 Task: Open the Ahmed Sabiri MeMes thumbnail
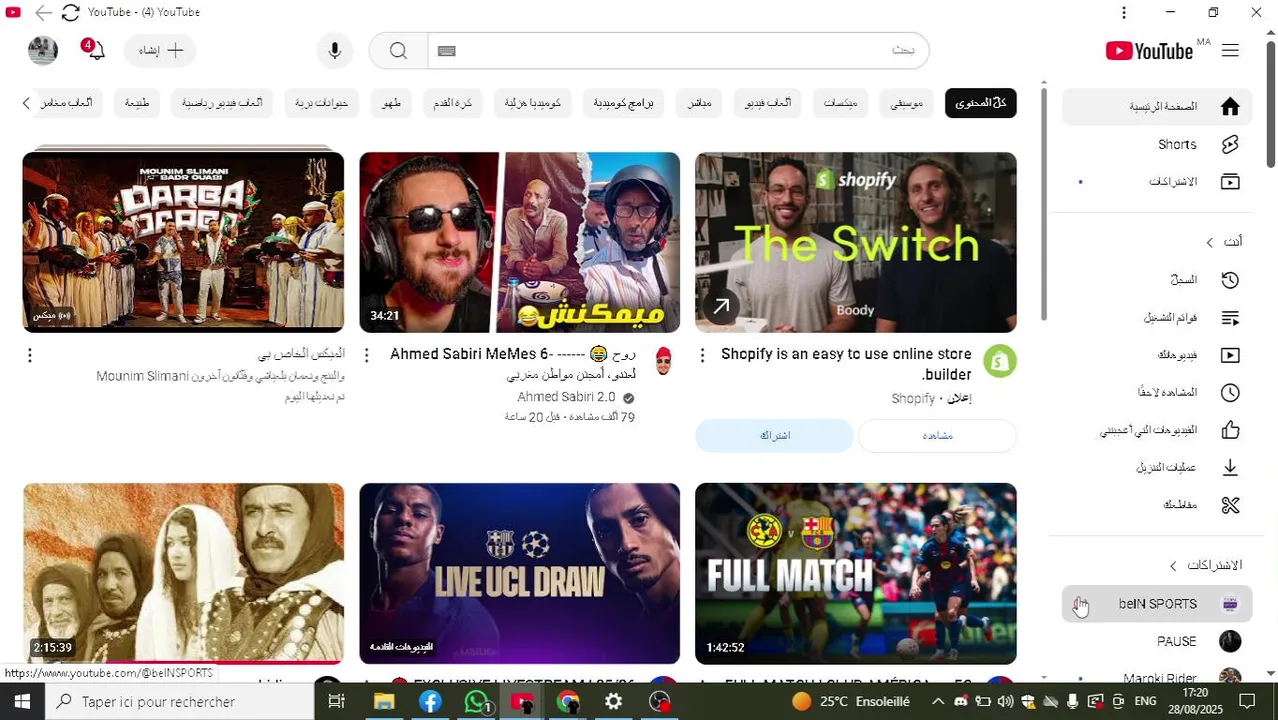click(520, 242)
